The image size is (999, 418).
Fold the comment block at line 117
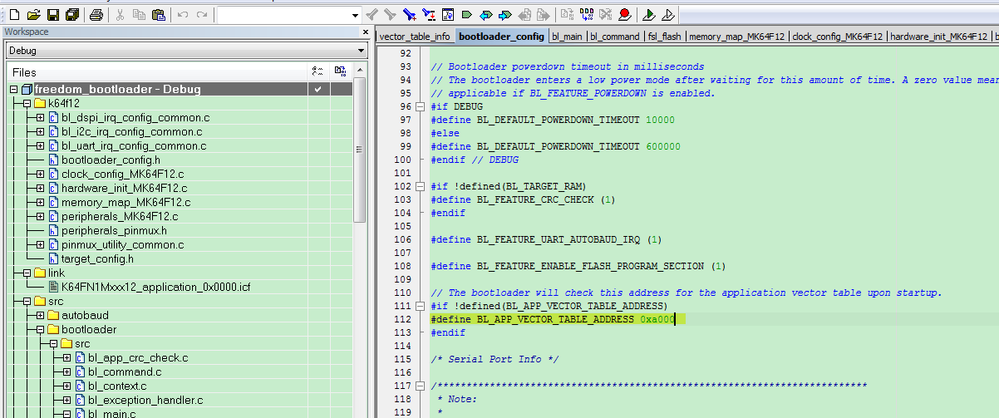click(420, 386)
